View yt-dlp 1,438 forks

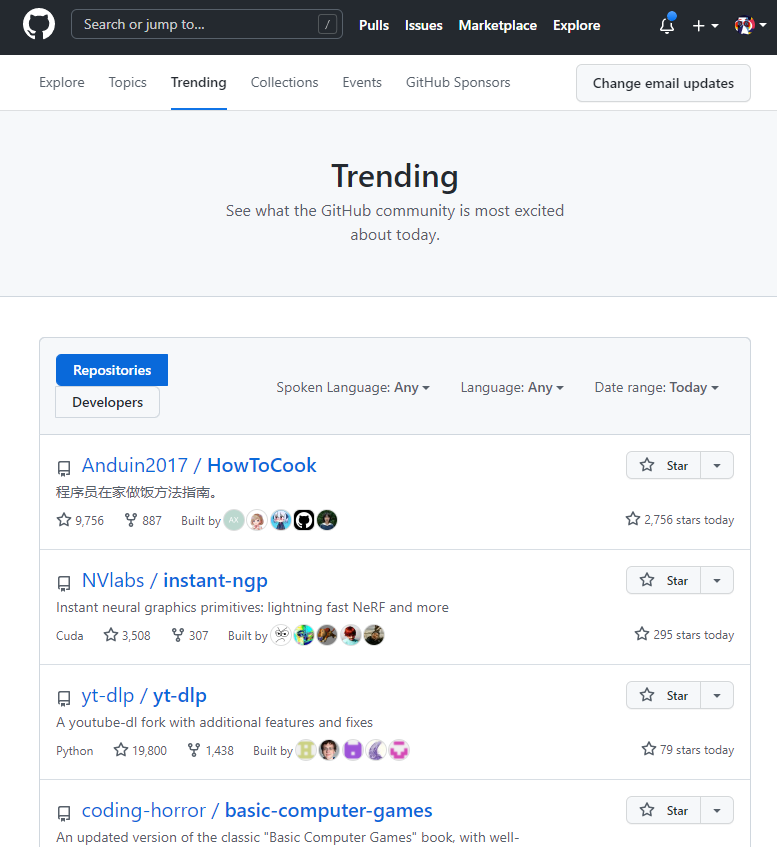[211, 750]
